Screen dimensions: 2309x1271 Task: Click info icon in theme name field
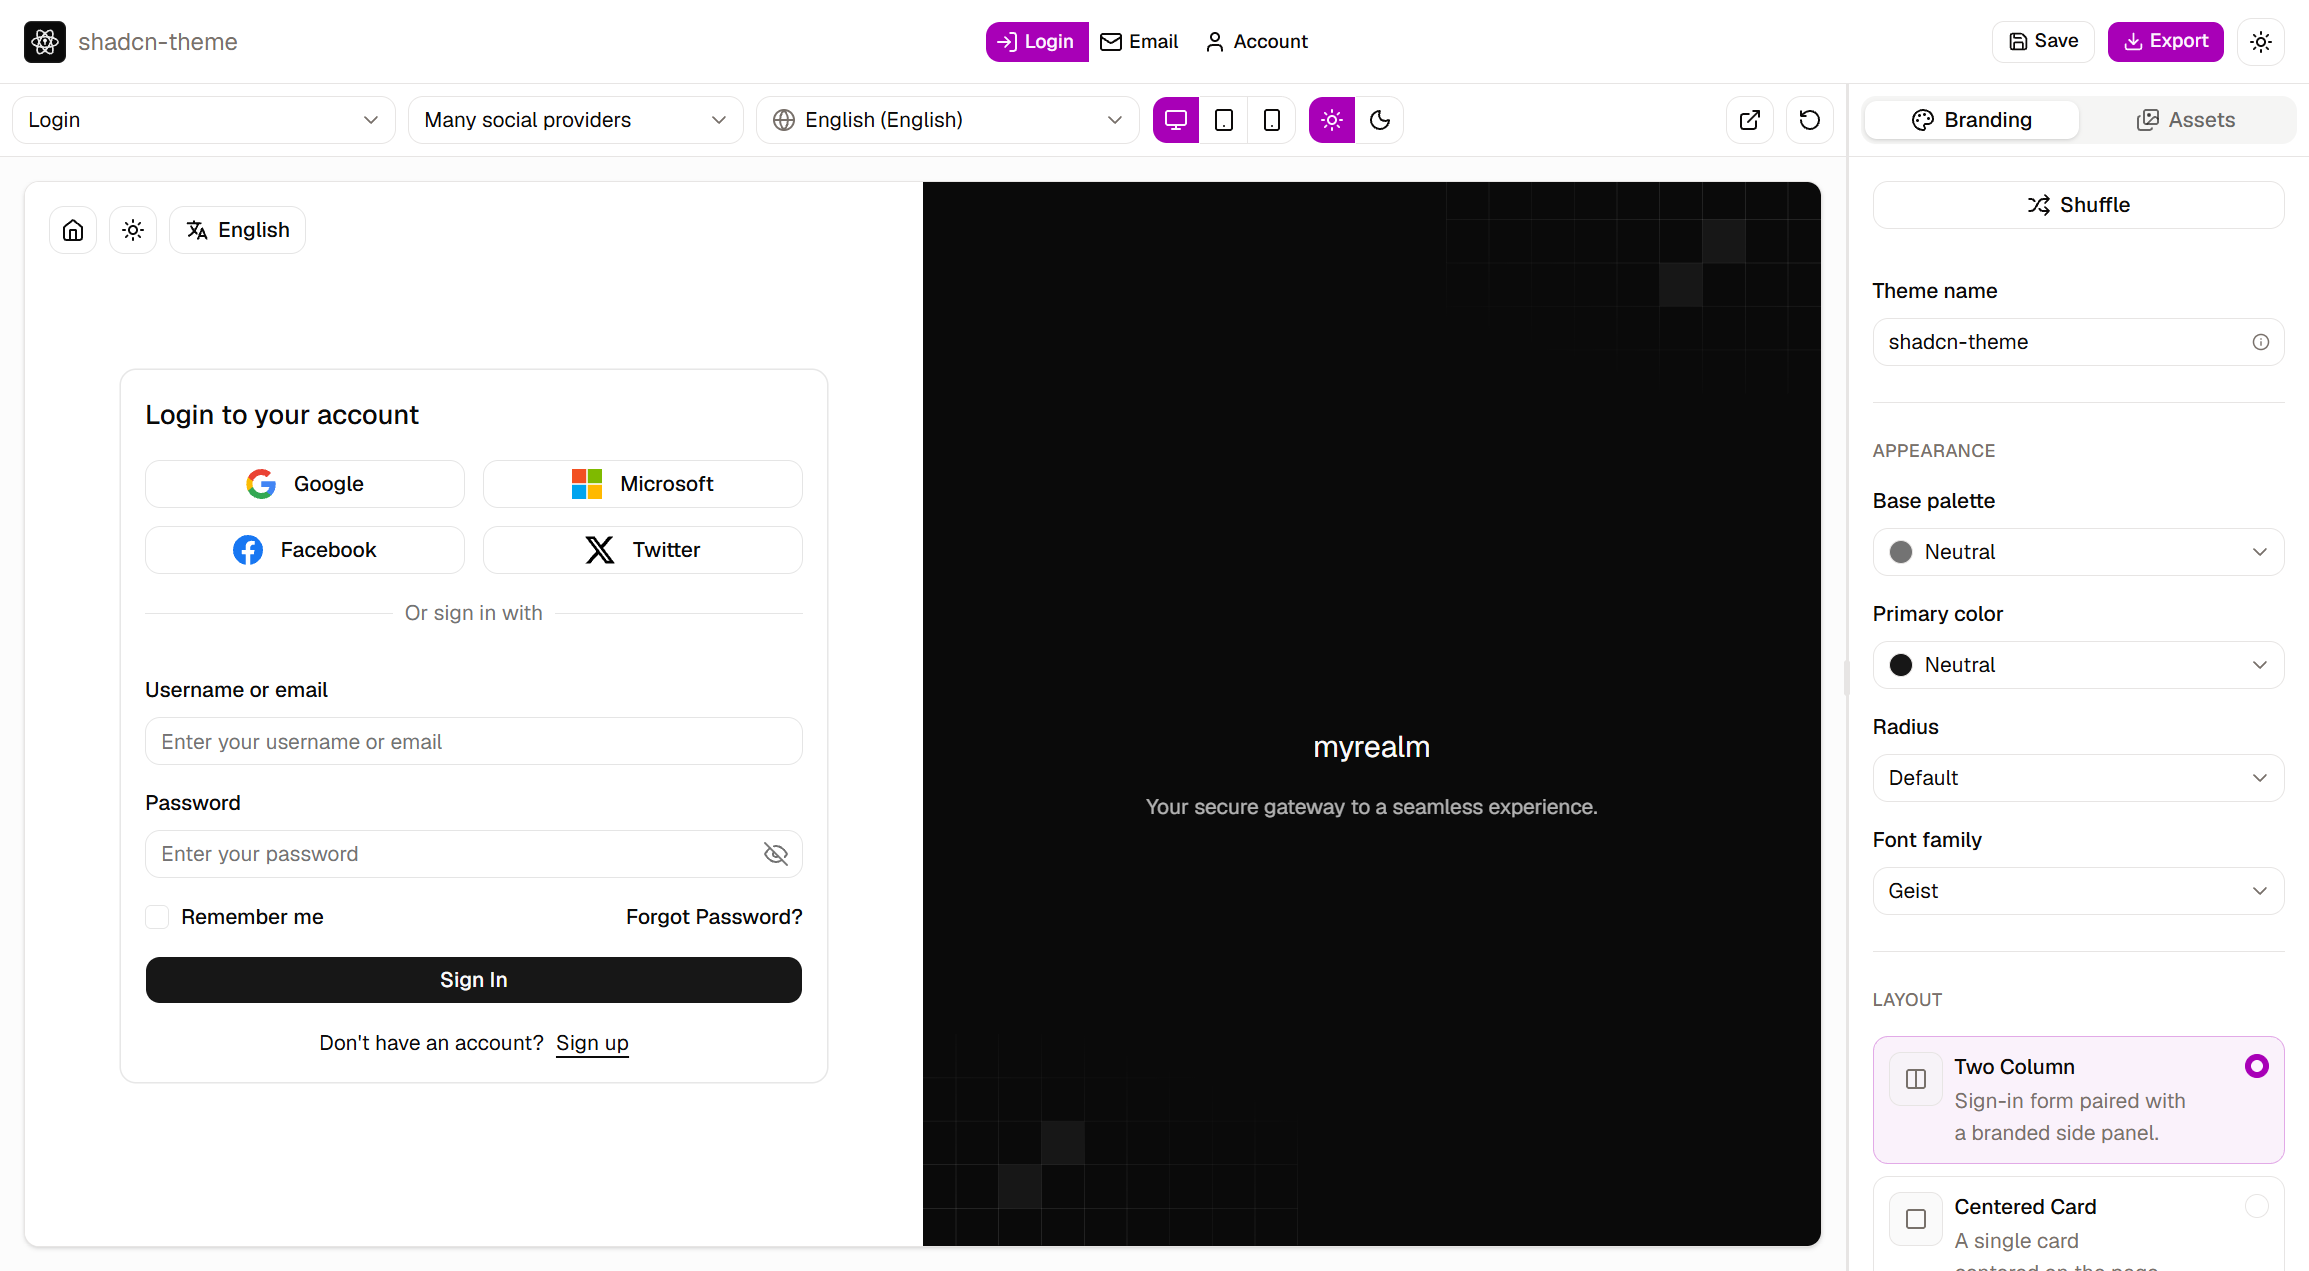tap(2261, 342)
